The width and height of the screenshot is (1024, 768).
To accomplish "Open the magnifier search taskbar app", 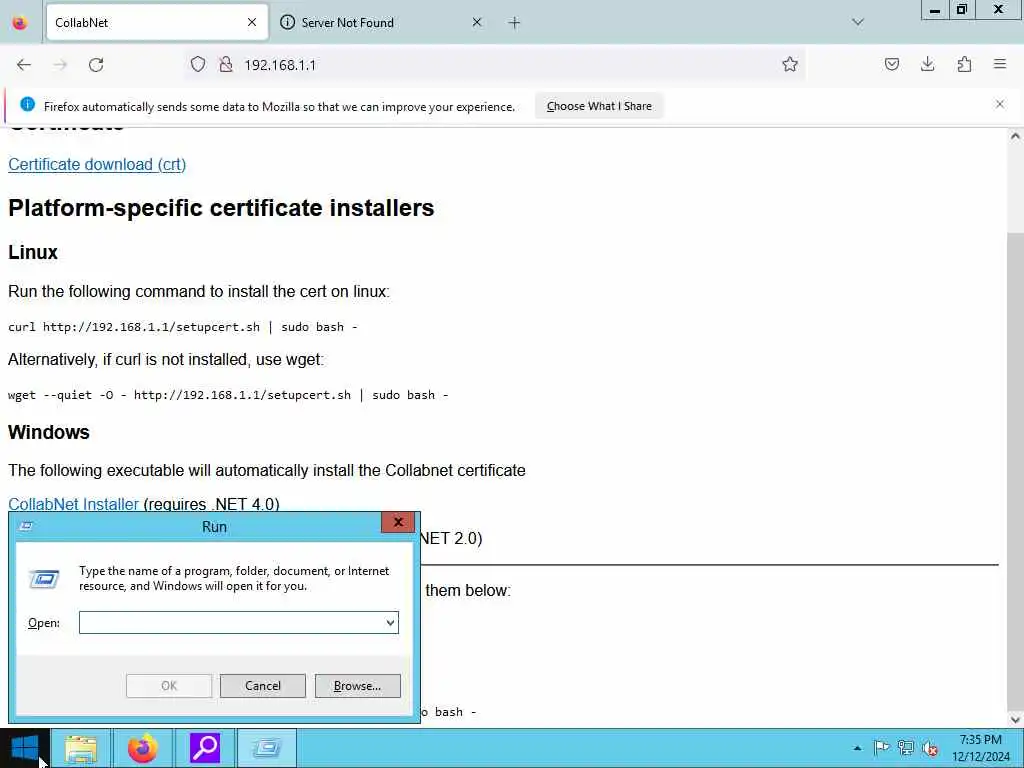I will pyautogui.click(x=204, y=748).
